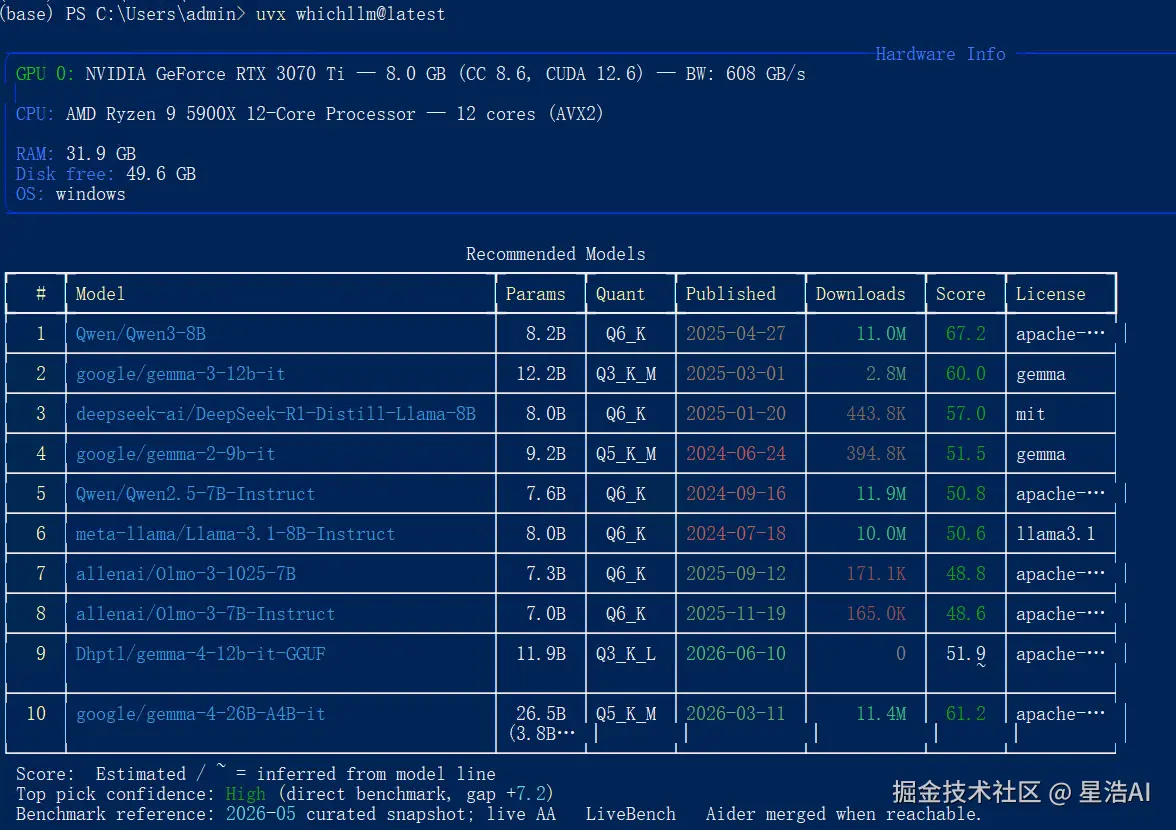
Task: Click params 12.2B for gemma-3-12b-it
Action: [x=541, y=373]
